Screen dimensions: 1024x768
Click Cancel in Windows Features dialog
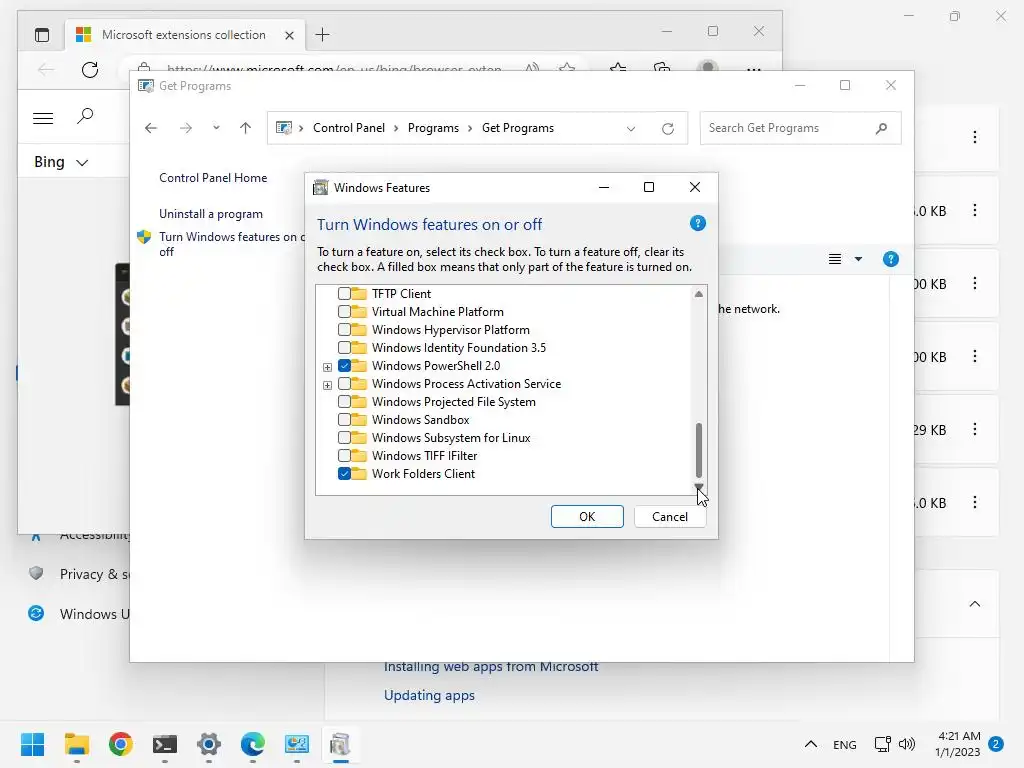click(670, 517)
